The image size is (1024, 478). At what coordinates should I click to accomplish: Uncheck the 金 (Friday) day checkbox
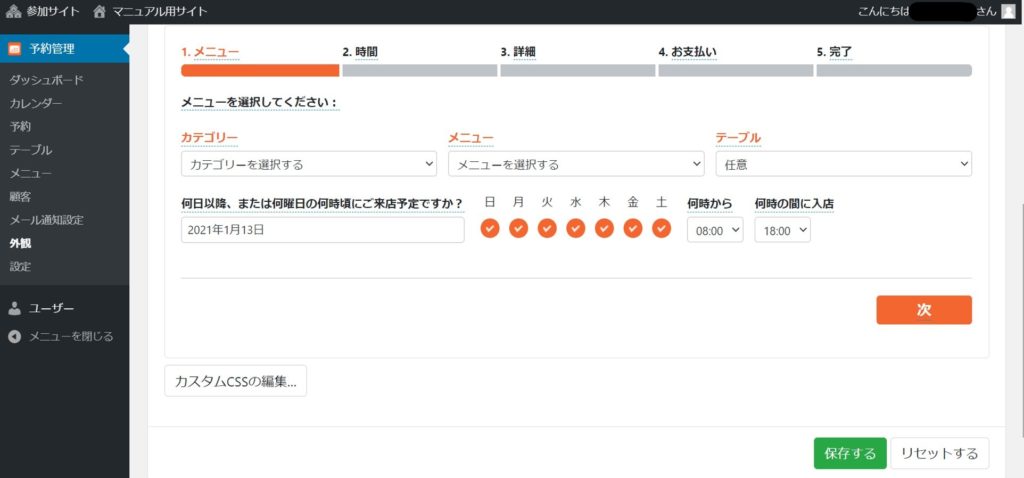[x=633, y=229]
